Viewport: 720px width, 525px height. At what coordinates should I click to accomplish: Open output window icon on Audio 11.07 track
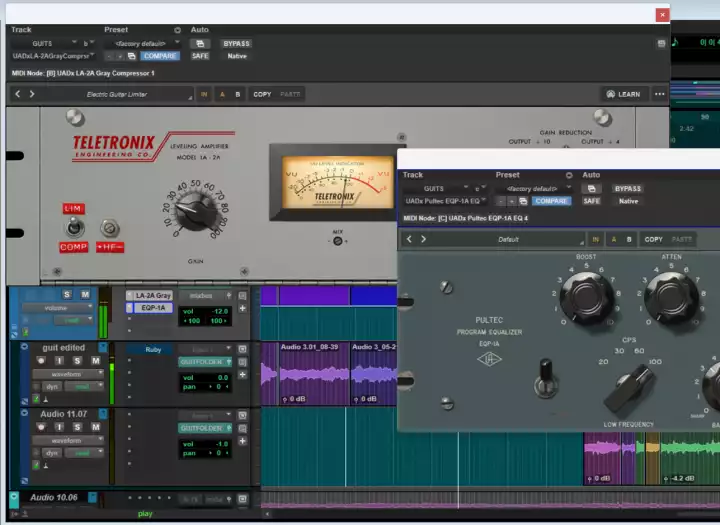[x=242, y=415]
